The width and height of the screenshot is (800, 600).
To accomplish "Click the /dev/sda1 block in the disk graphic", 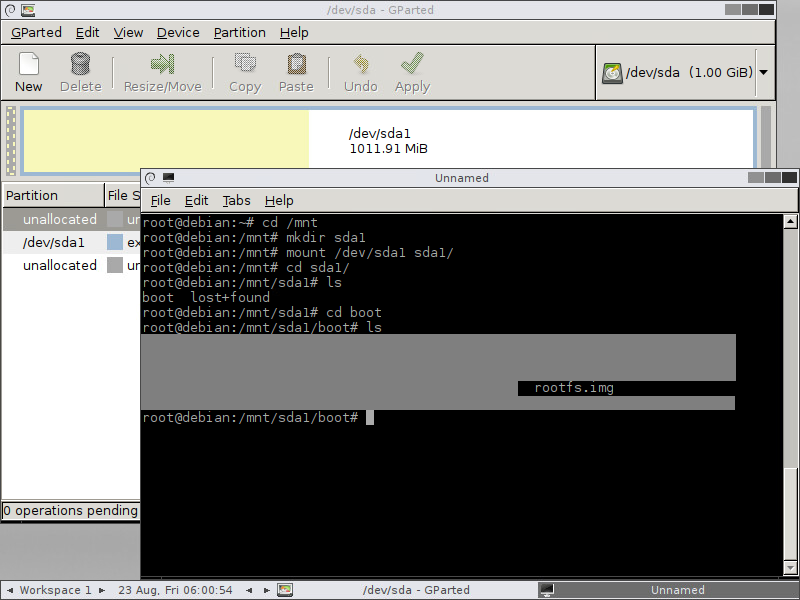I will click(389, 141).
